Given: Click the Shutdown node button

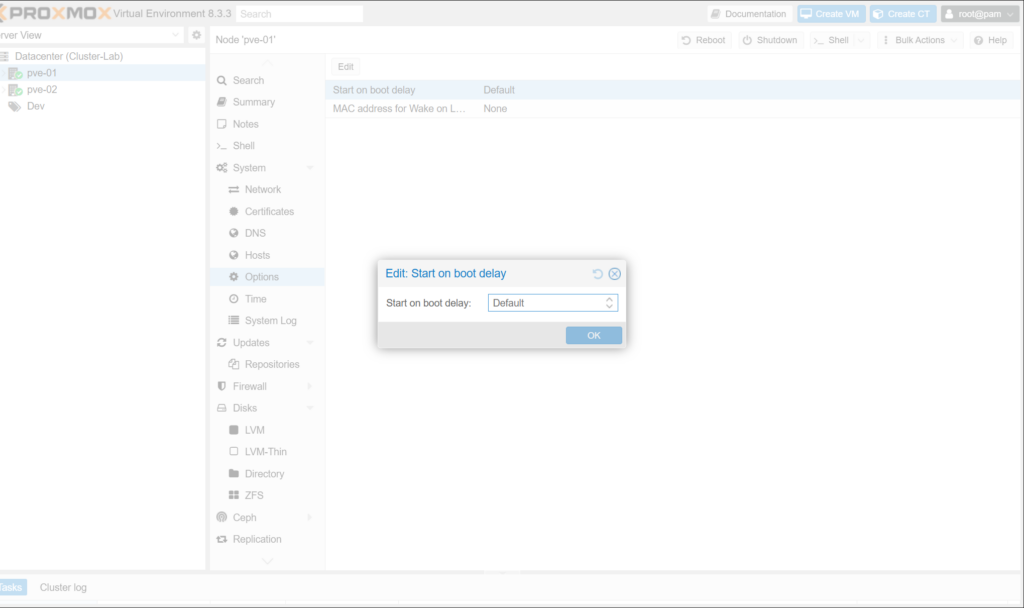Looking at the screenshot, I should 769,40.
